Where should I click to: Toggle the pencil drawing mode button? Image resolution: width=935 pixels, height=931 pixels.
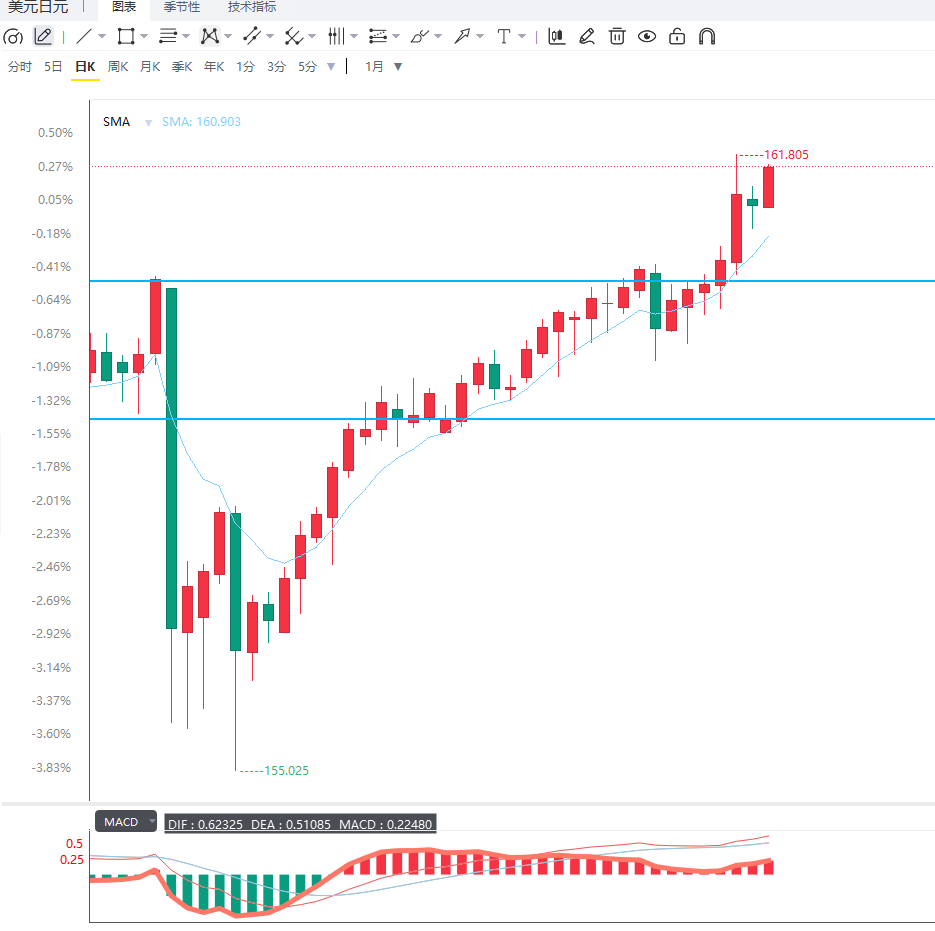click(x=43, y=36)
